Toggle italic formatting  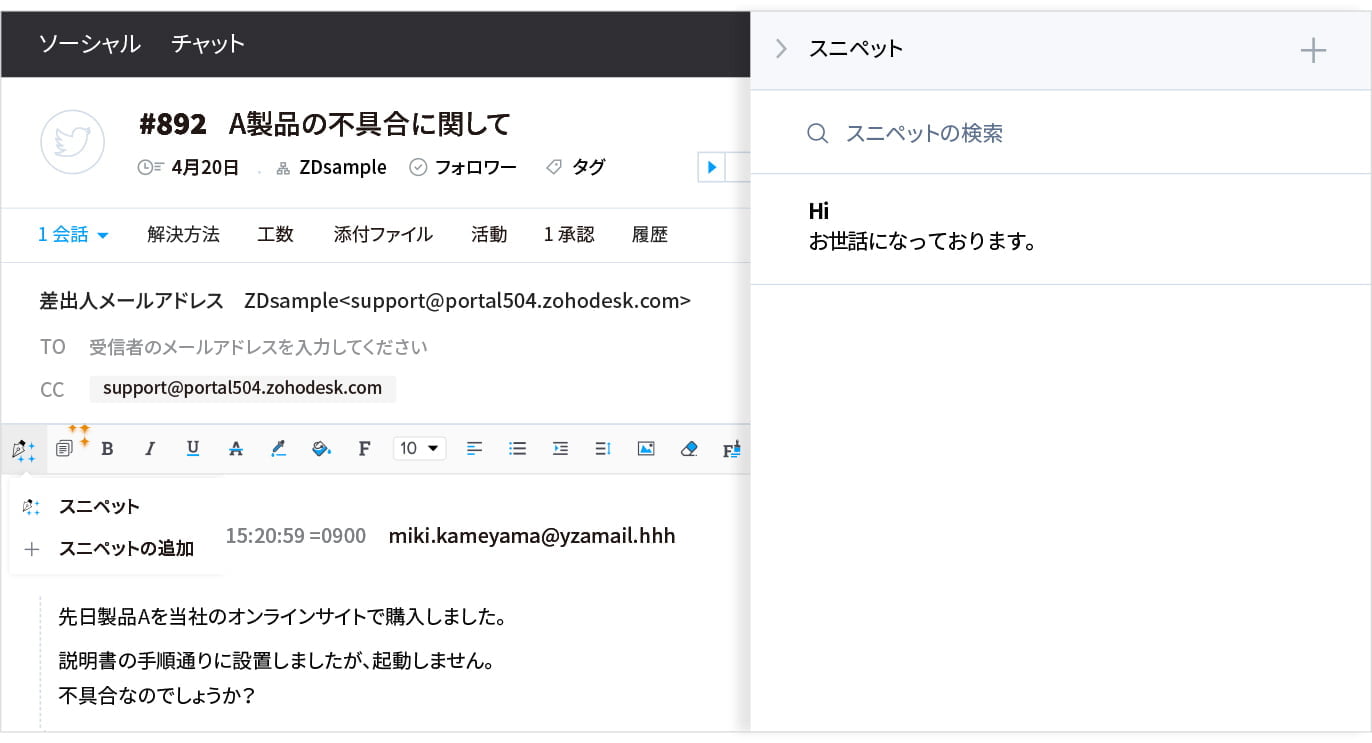(x=150, y=449)
